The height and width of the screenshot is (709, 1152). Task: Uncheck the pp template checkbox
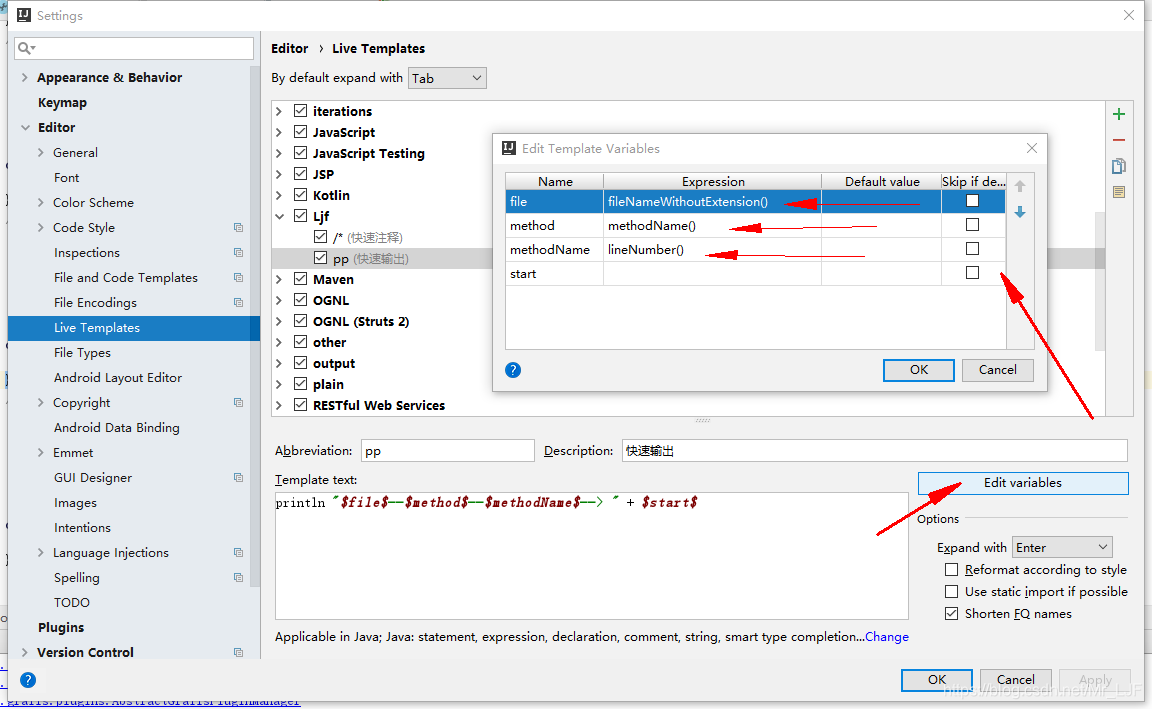tap(320, 258)
